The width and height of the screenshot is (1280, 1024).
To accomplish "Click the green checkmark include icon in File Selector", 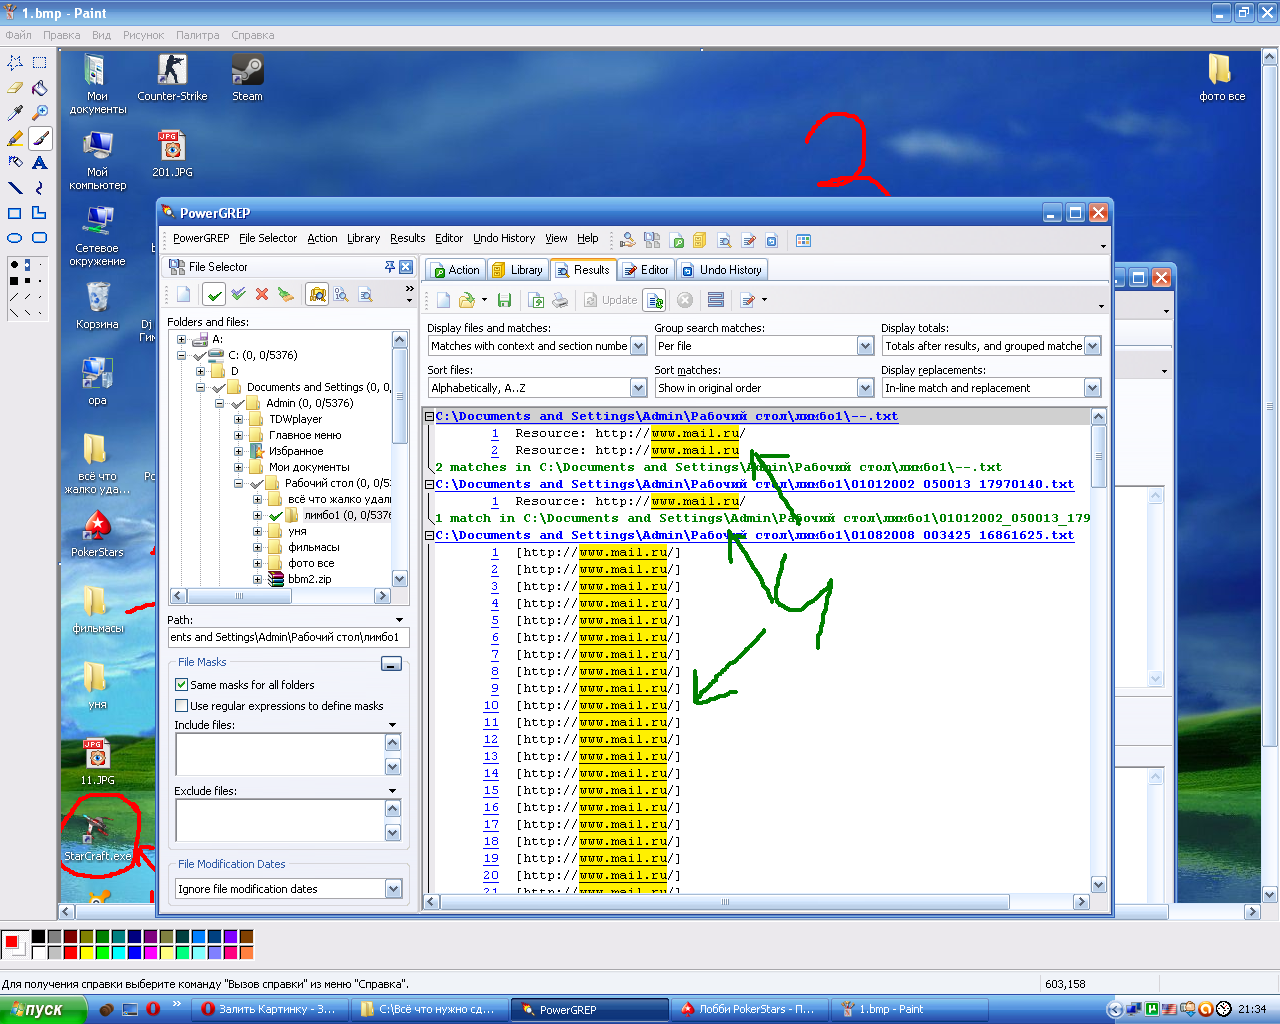I will tap(214, 295).
